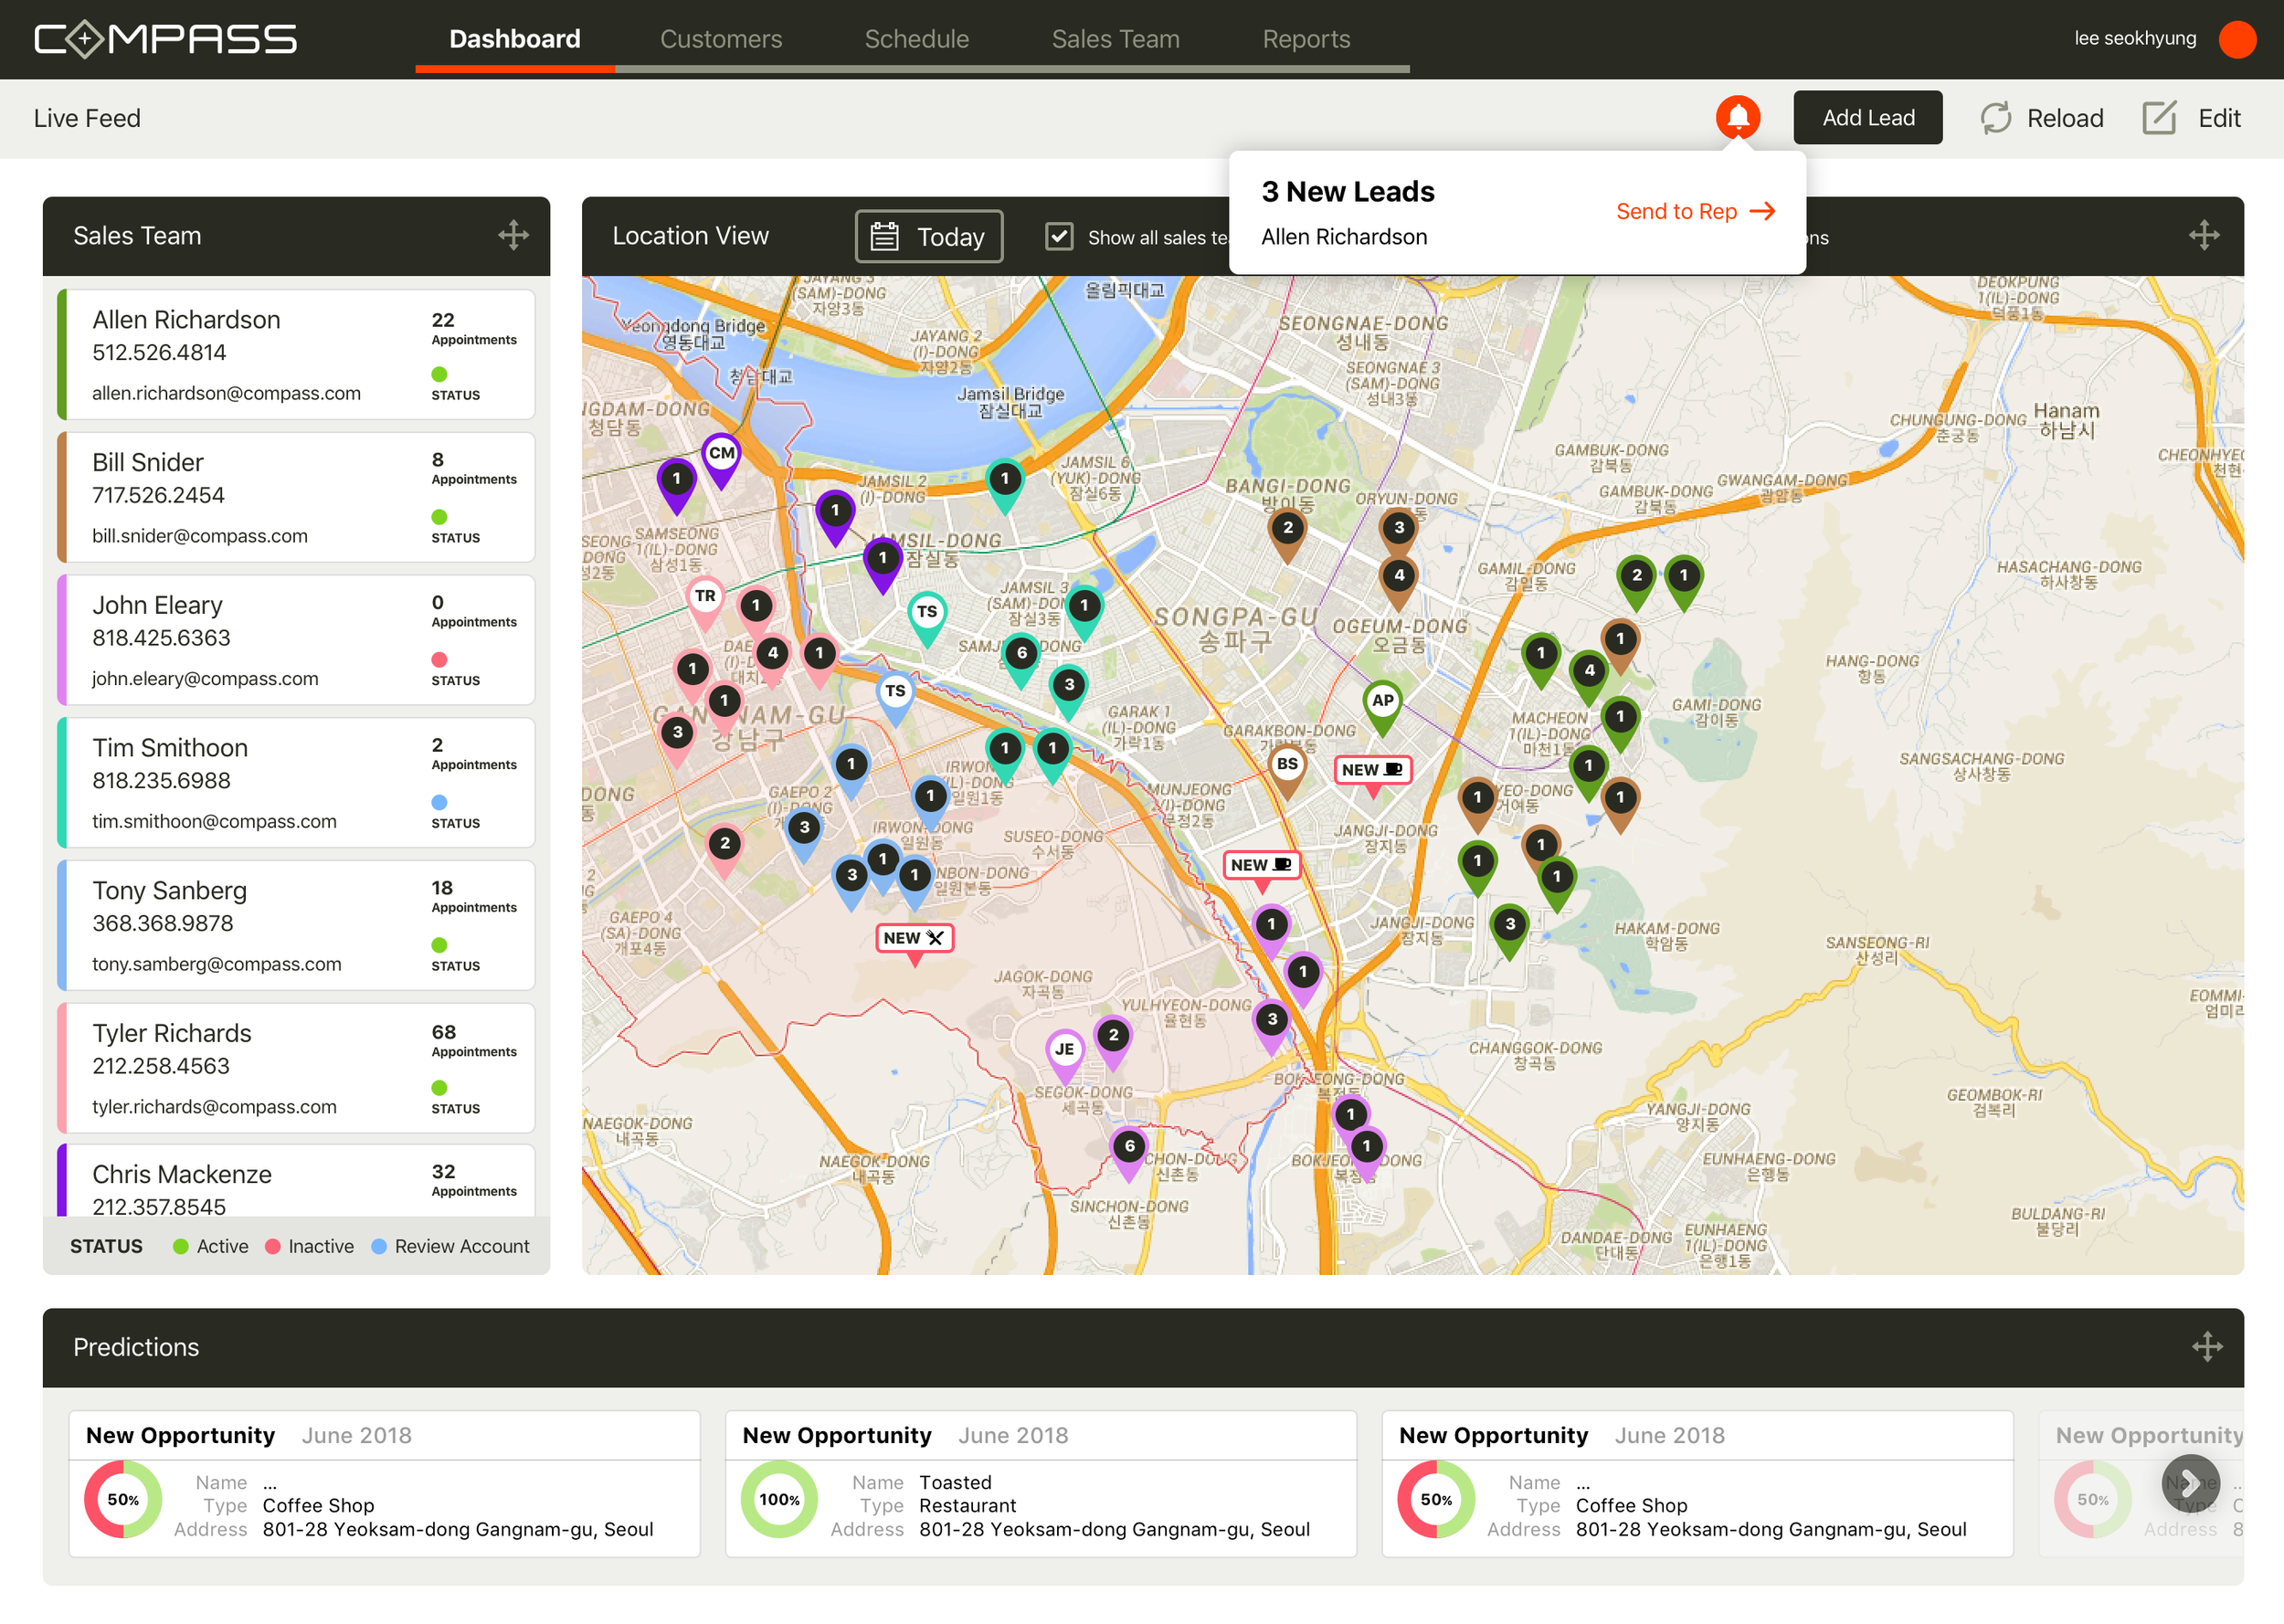Image resolution: width=2284 pixels, height=1624 pixels.
Task: Switch to the Customers tab
Action: [x=721, y=39]
